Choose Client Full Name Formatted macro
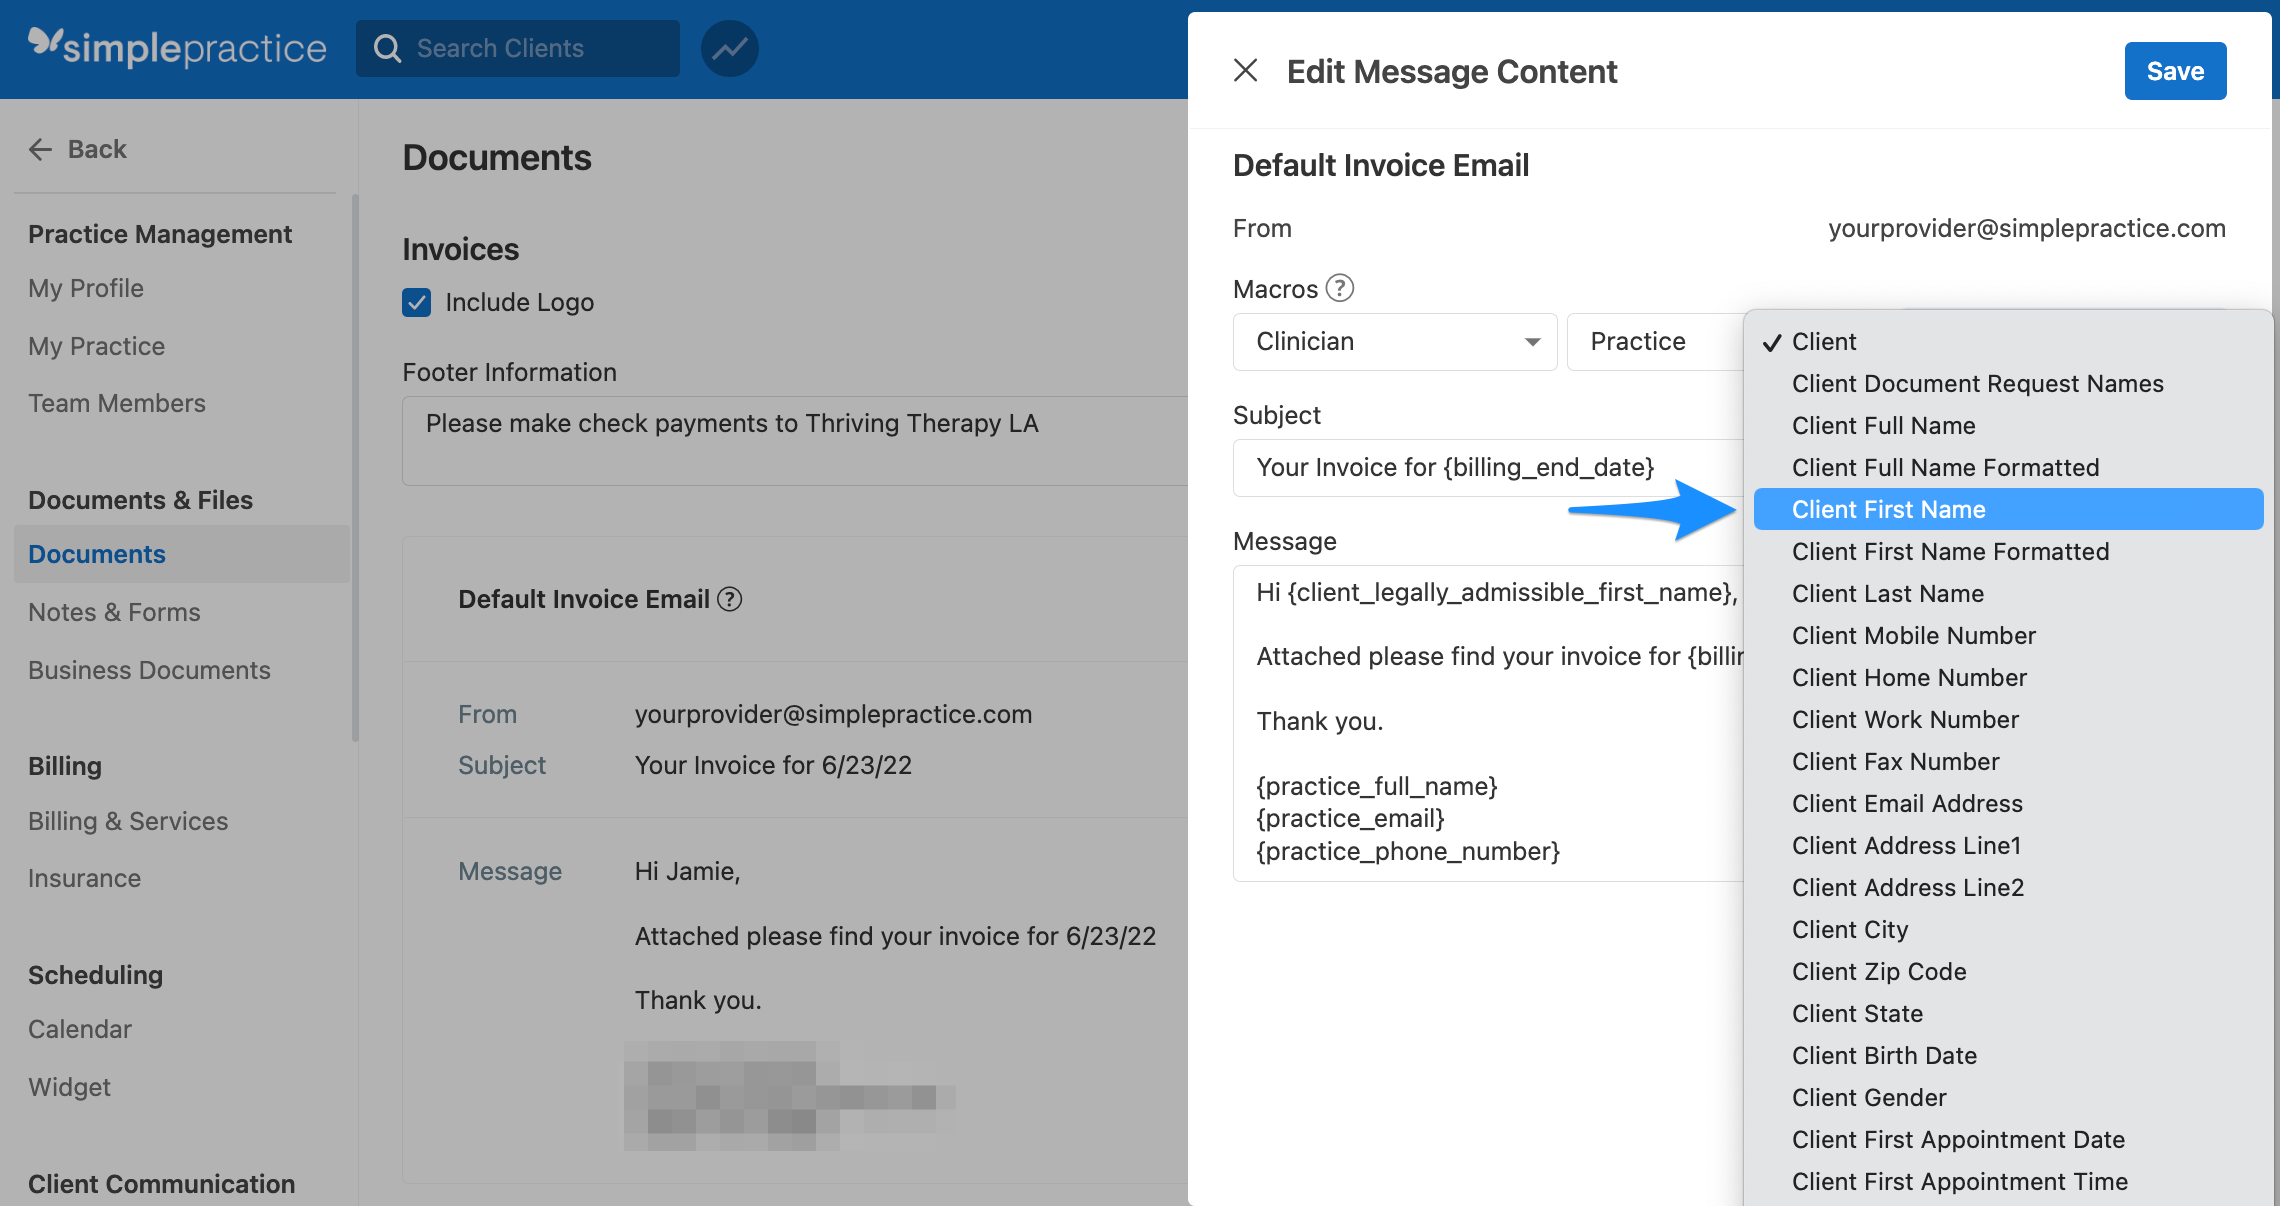Viewport: 2280px width, 1206px height. (2008, 468)
